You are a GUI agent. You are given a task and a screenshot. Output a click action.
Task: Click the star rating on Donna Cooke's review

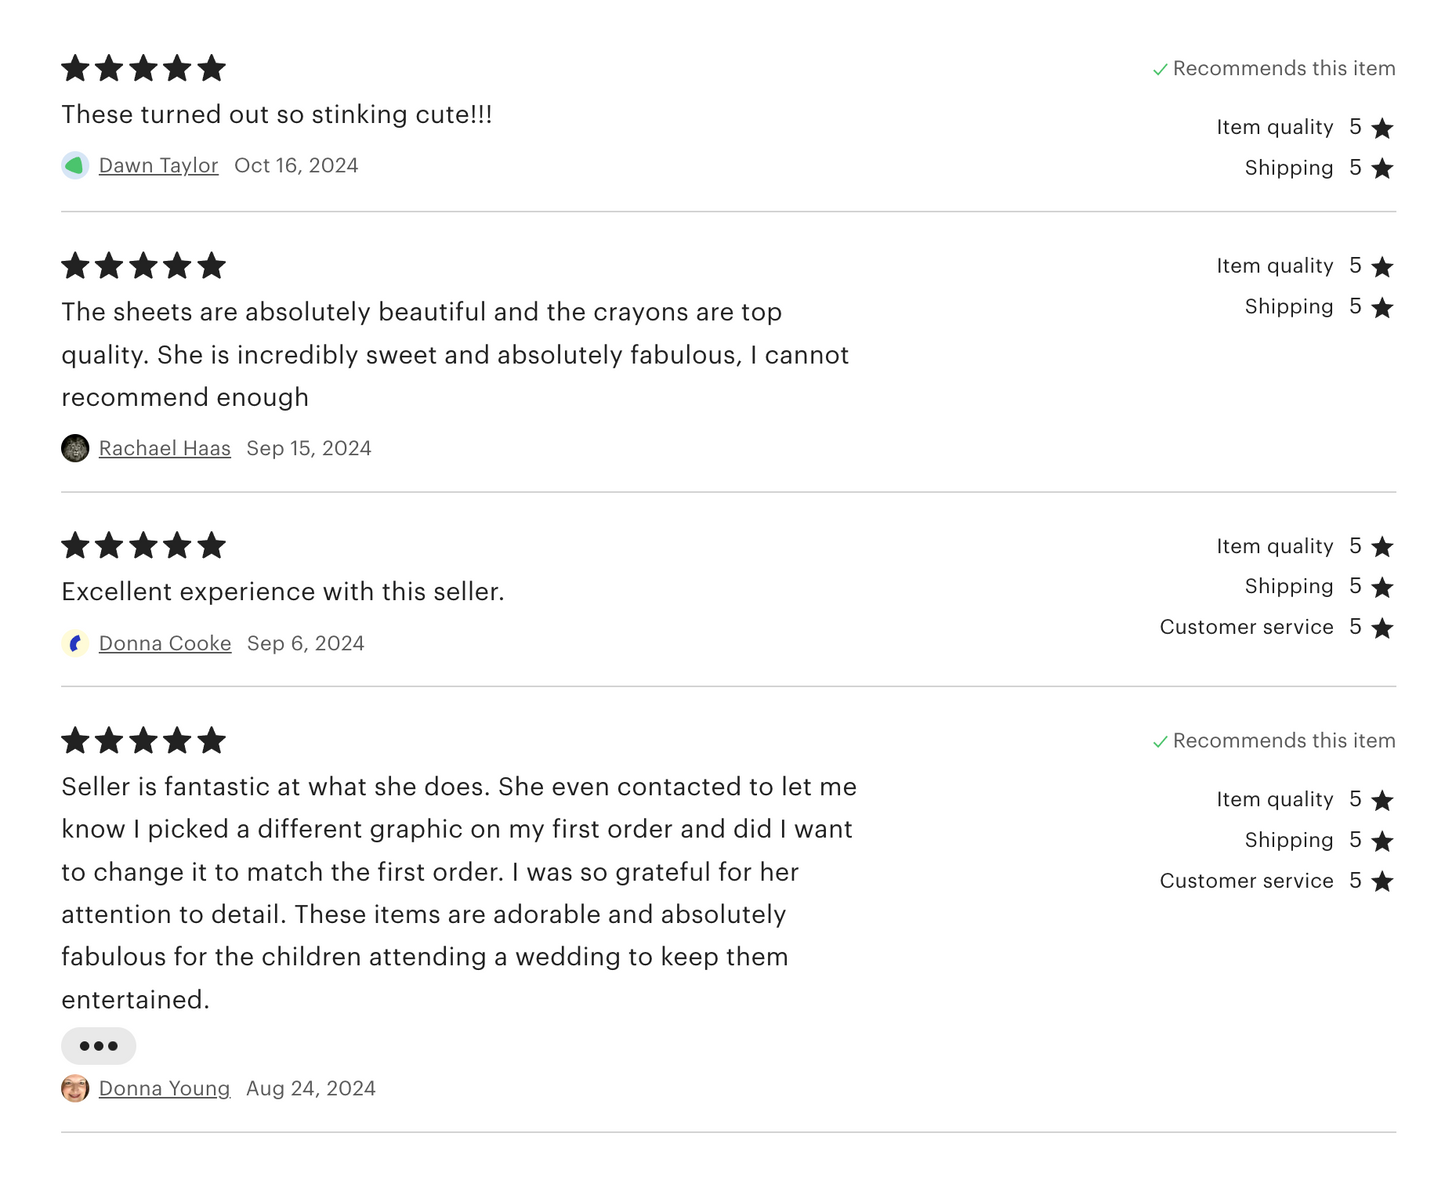pyautogui.click(x=143, y=546)
